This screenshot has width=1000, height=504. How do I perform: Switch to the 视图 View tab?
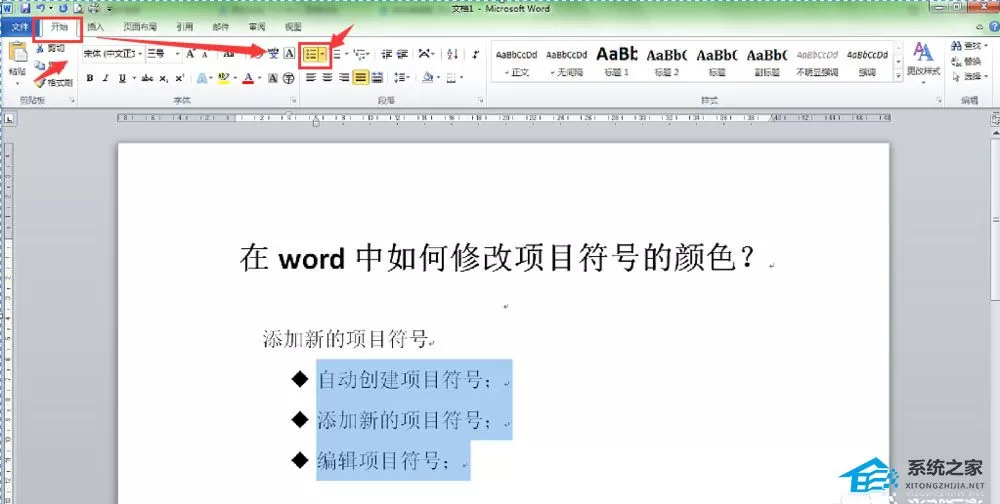point(293,27)
